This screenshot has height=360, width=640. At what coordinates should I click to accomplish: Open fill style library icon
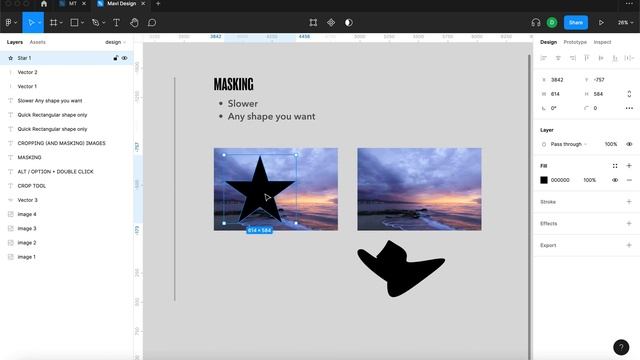[615, 166]
